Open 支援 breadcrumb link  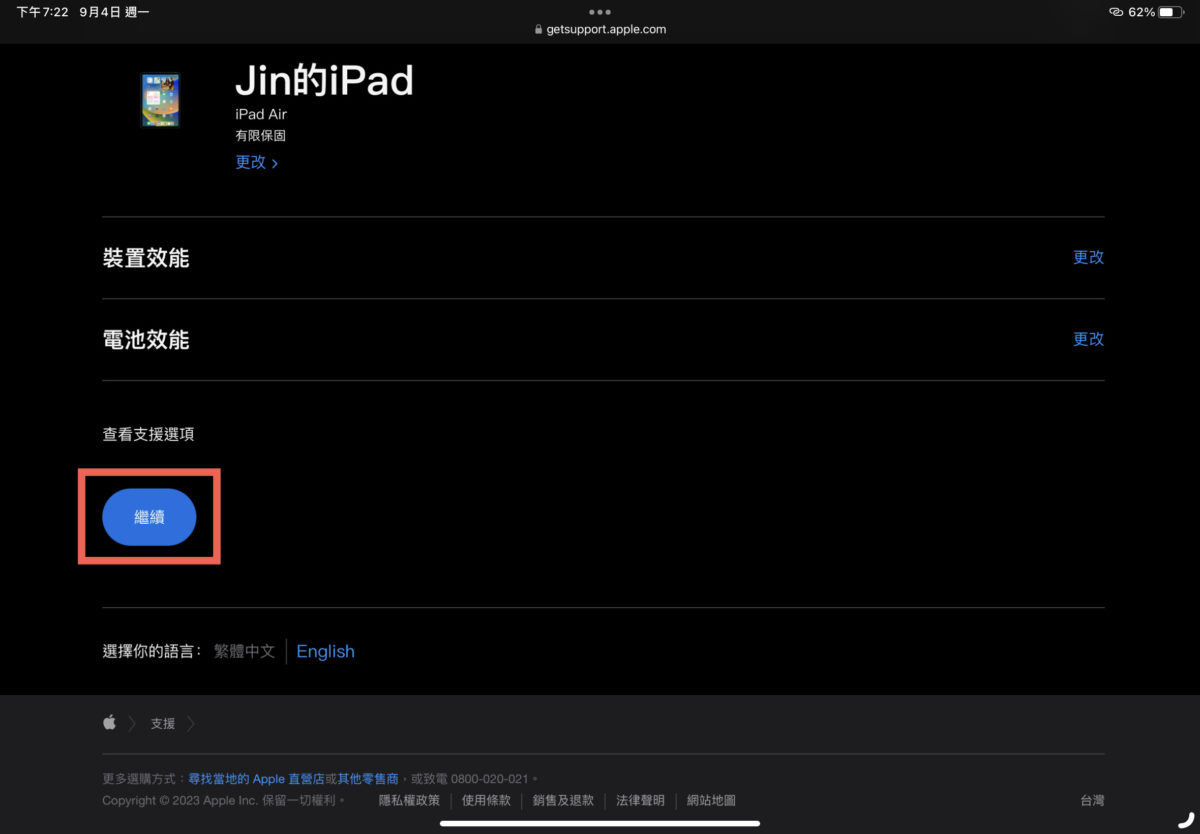(x=163, y=723)
